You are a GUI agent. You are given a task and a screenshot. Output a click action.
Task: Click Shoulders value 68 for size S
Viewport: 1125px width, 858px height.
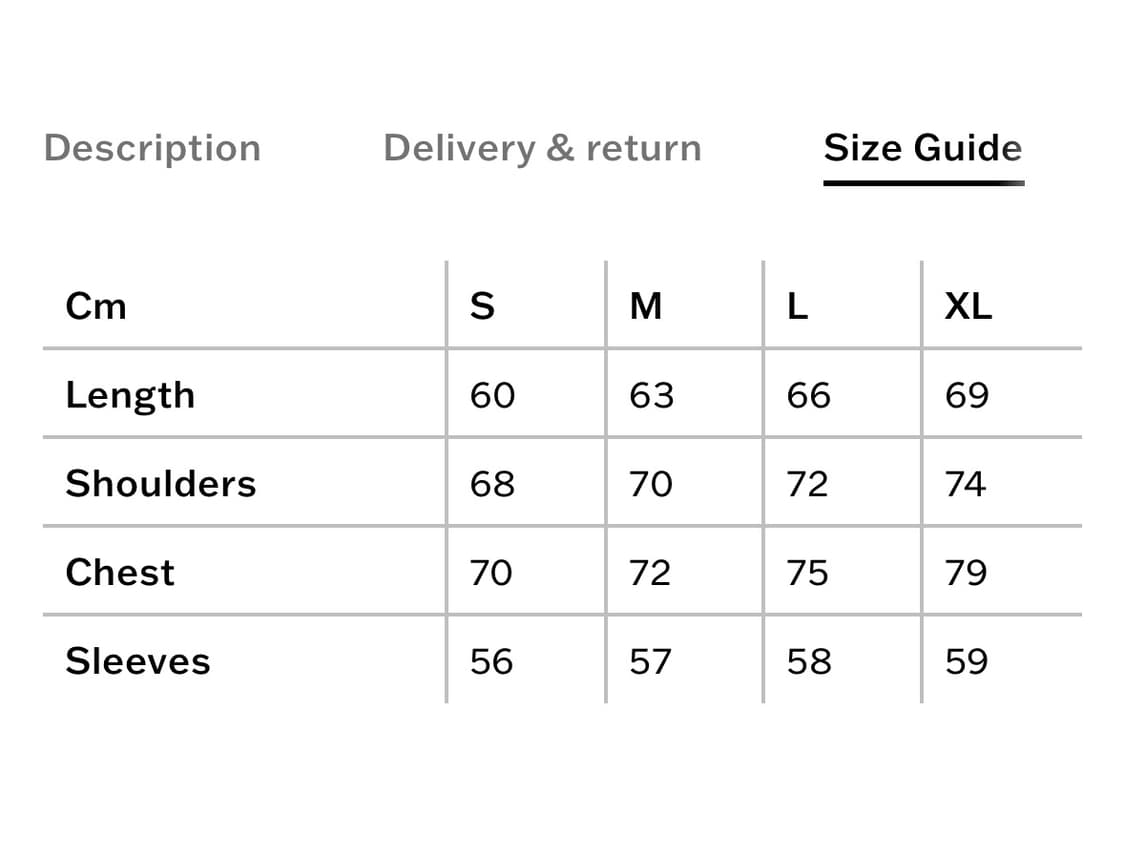click(492, 484)
